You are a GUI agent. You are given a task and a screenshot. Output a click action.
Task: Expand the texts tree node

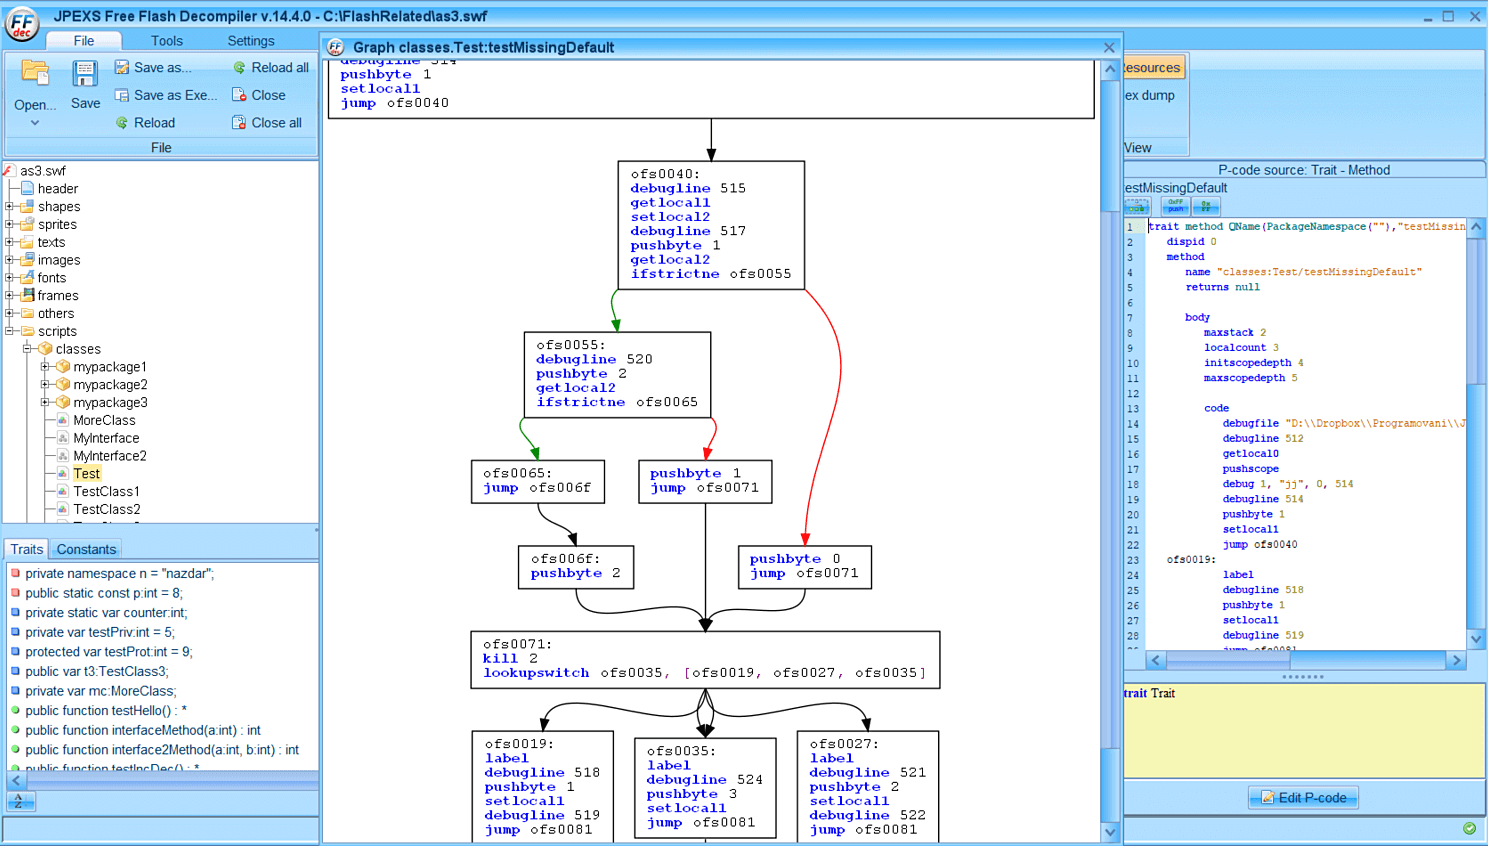10,242
